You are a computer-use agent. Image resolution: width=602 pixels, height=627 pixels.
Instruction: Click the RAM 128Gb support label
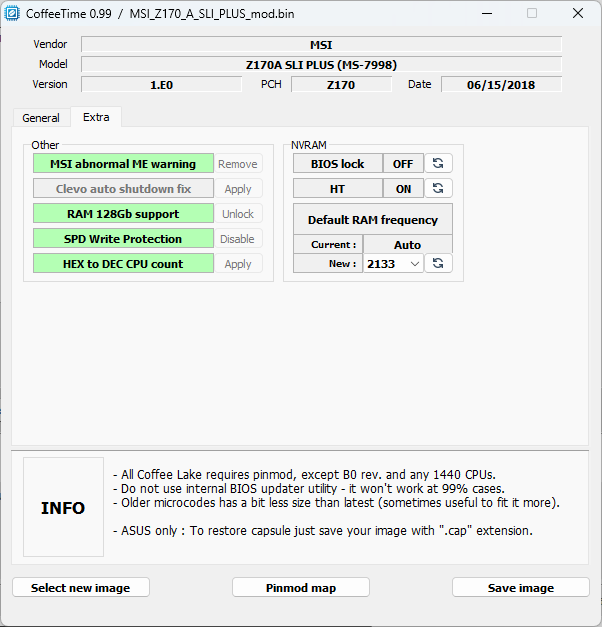click(123, 214)
